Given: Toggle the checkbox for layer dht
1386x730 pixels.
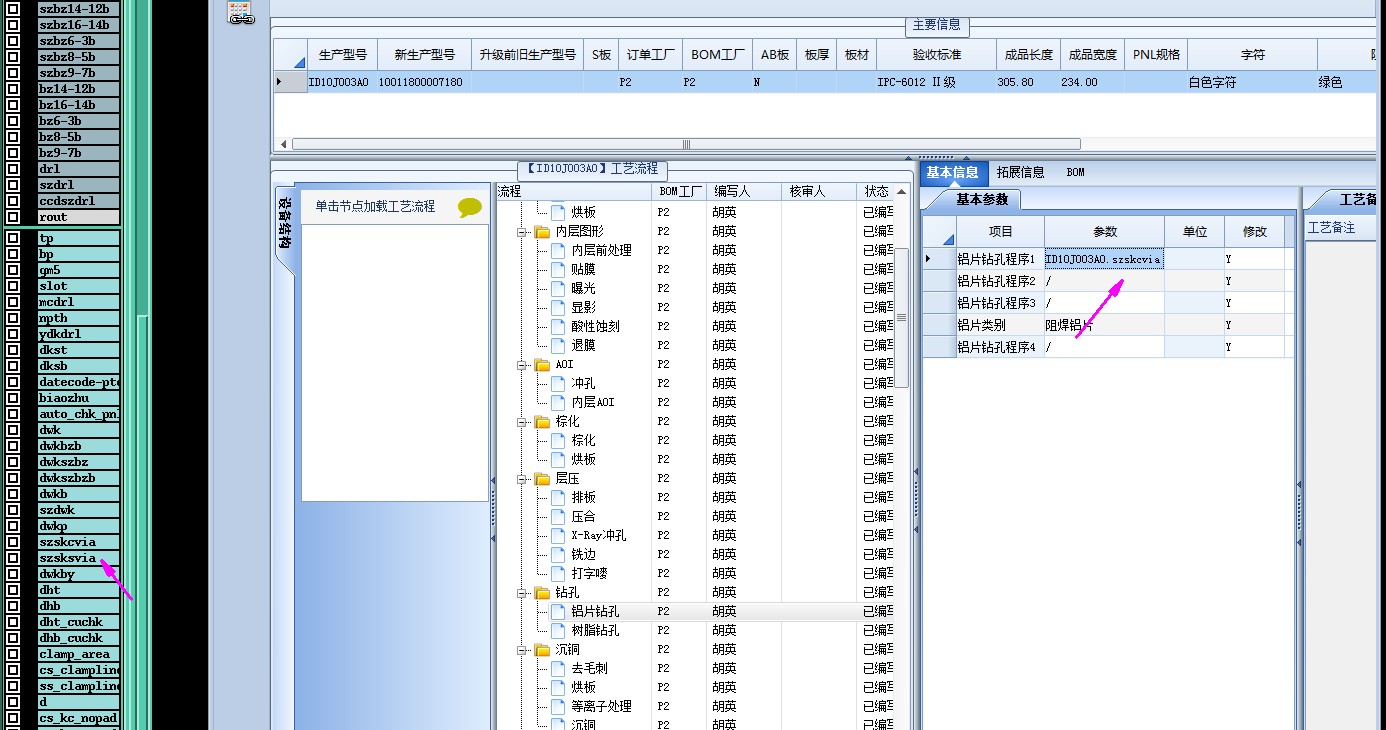Looking at the screenshot, I should (13, 590).
